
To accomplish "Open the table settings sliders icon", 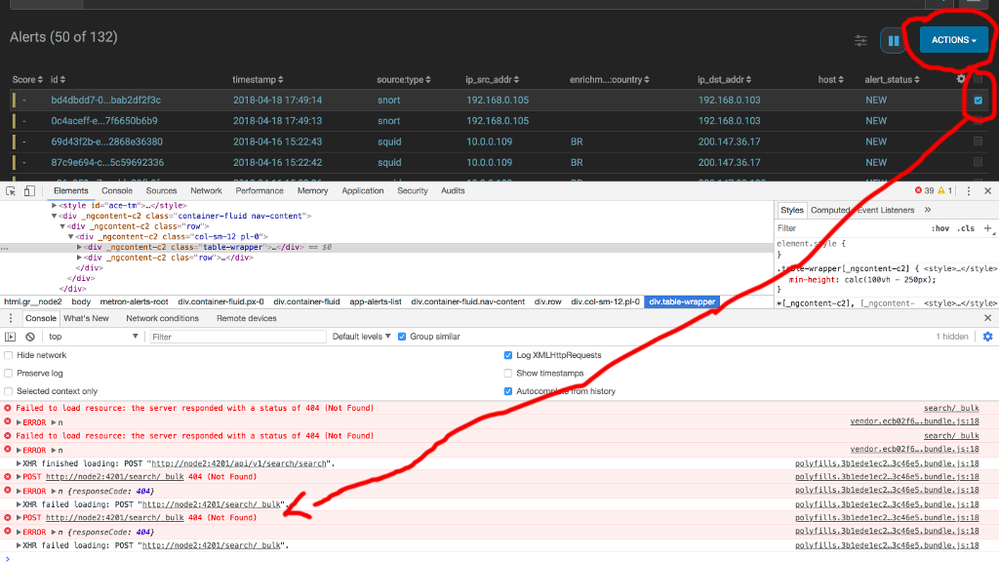I will [x=860, y=41].
